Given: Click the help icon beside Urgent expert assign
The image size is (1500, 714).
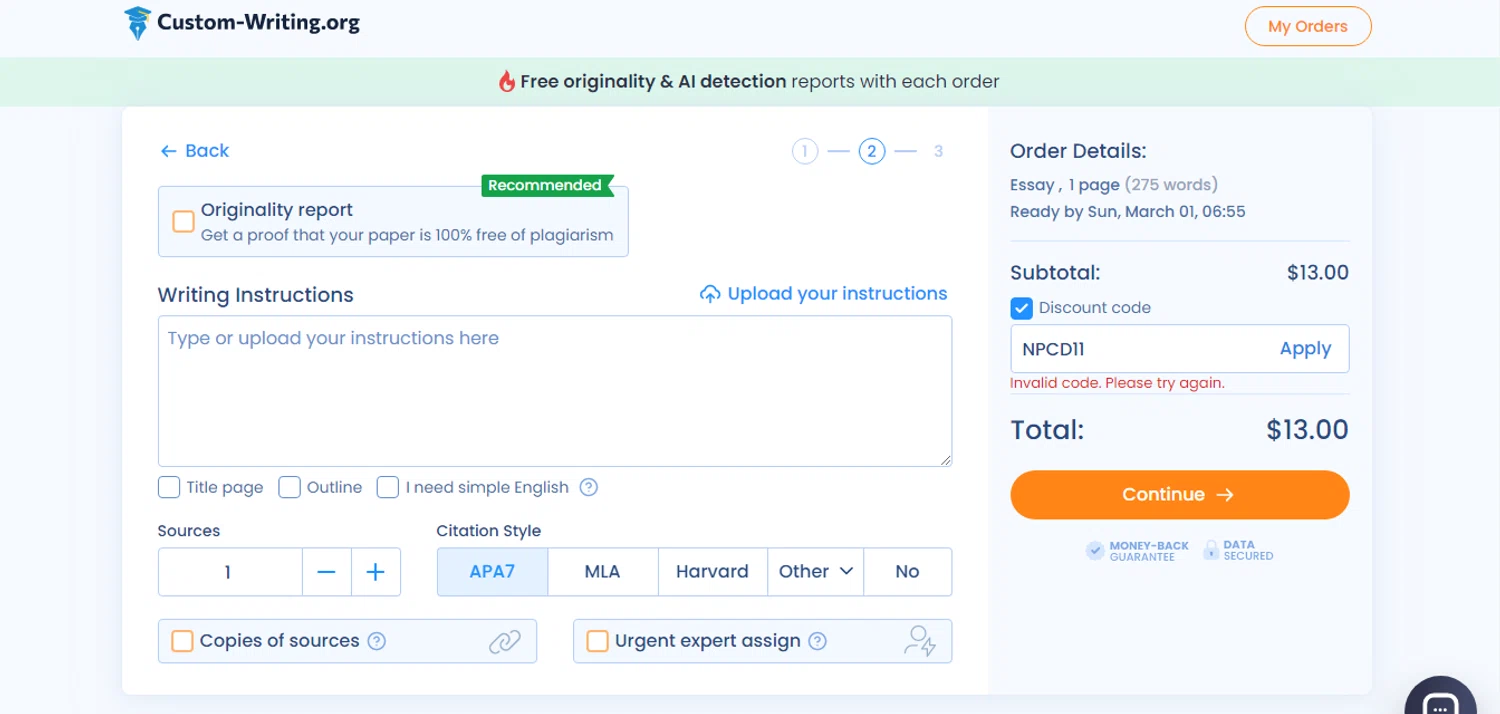Looking at the screenshot, I should (818, 641).
